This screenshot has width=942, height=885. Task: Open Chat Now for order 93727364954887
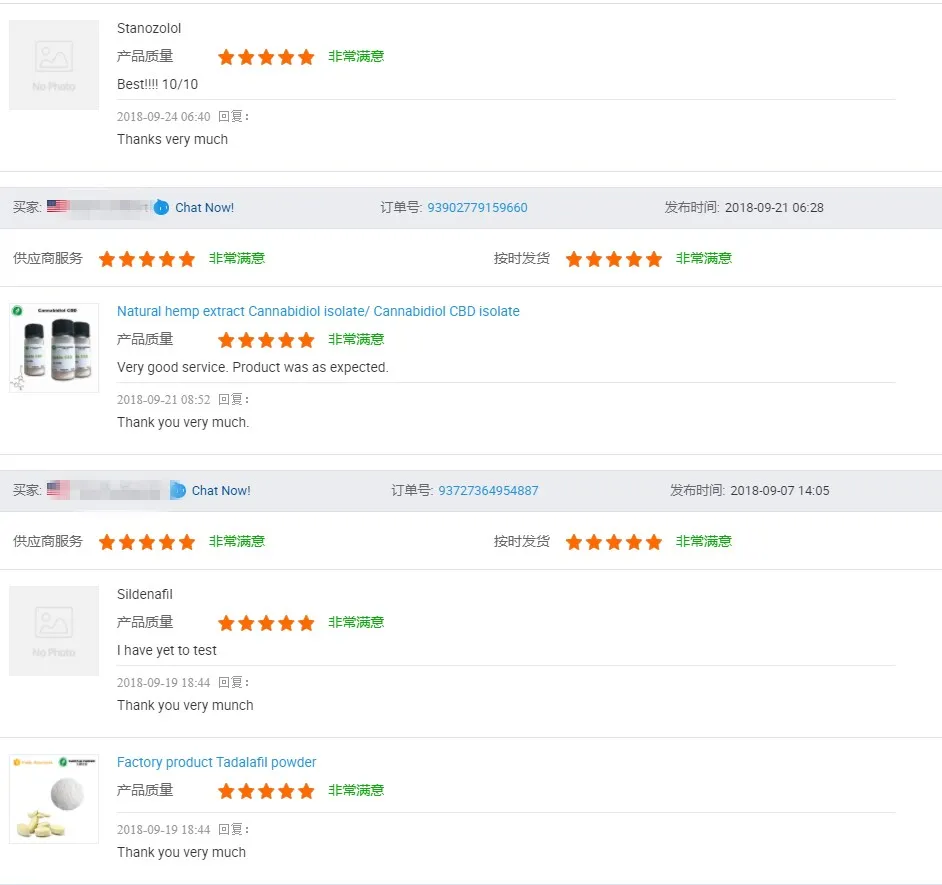[x=221, y=491]
